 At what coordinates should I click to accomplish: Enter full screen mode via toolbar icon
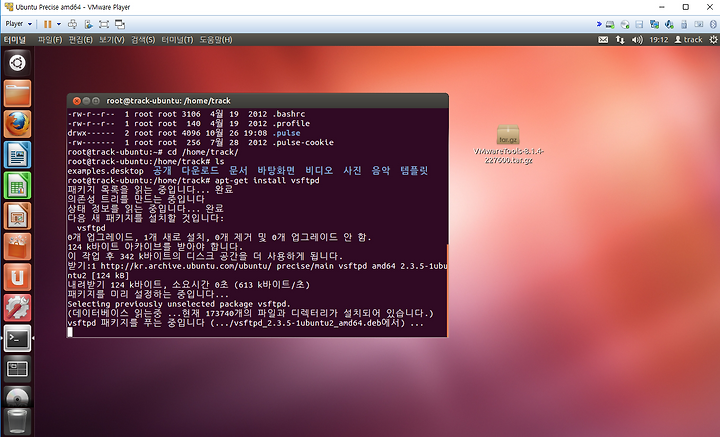point(104,24)
